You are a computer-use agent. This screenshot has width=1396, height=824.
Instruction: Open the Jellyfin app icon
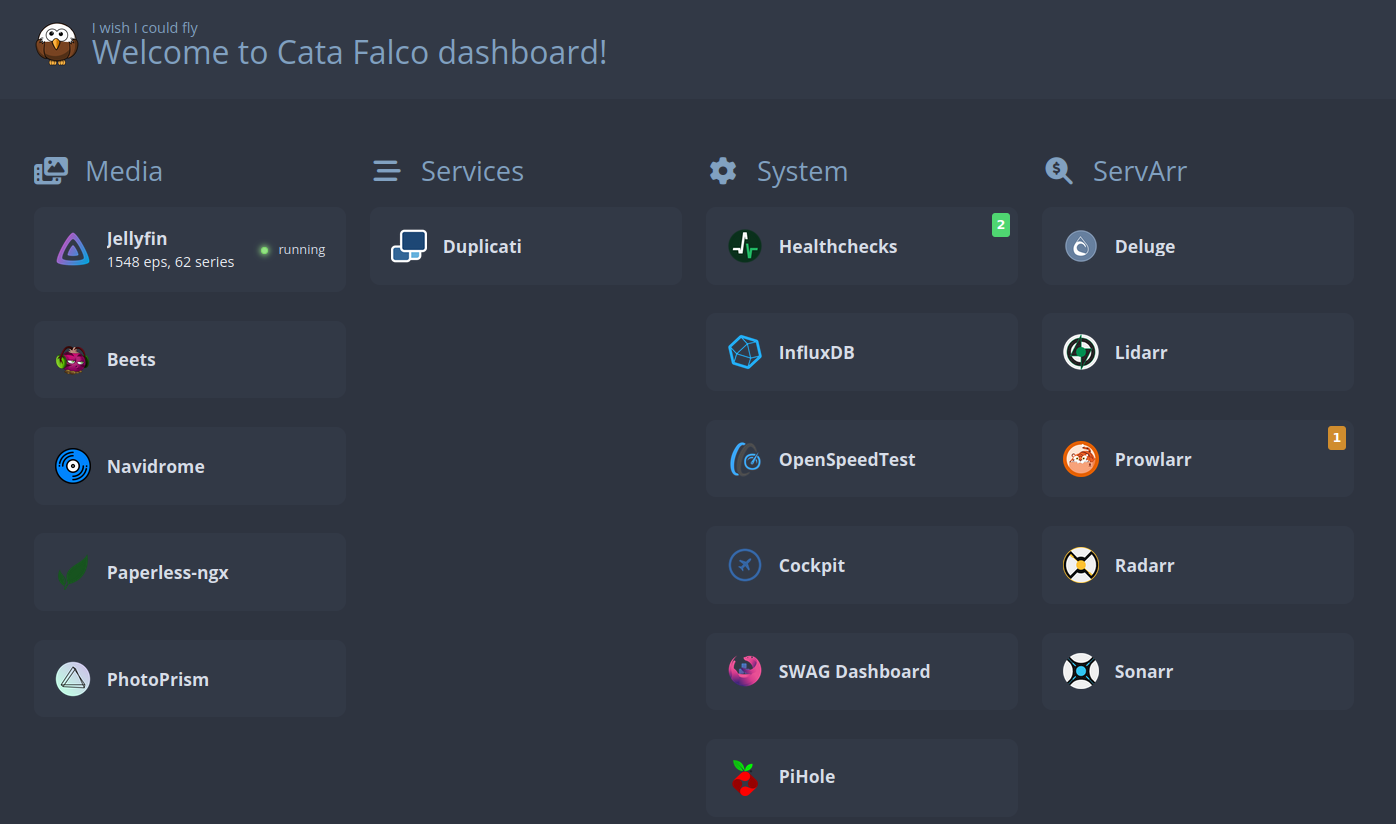73,249
